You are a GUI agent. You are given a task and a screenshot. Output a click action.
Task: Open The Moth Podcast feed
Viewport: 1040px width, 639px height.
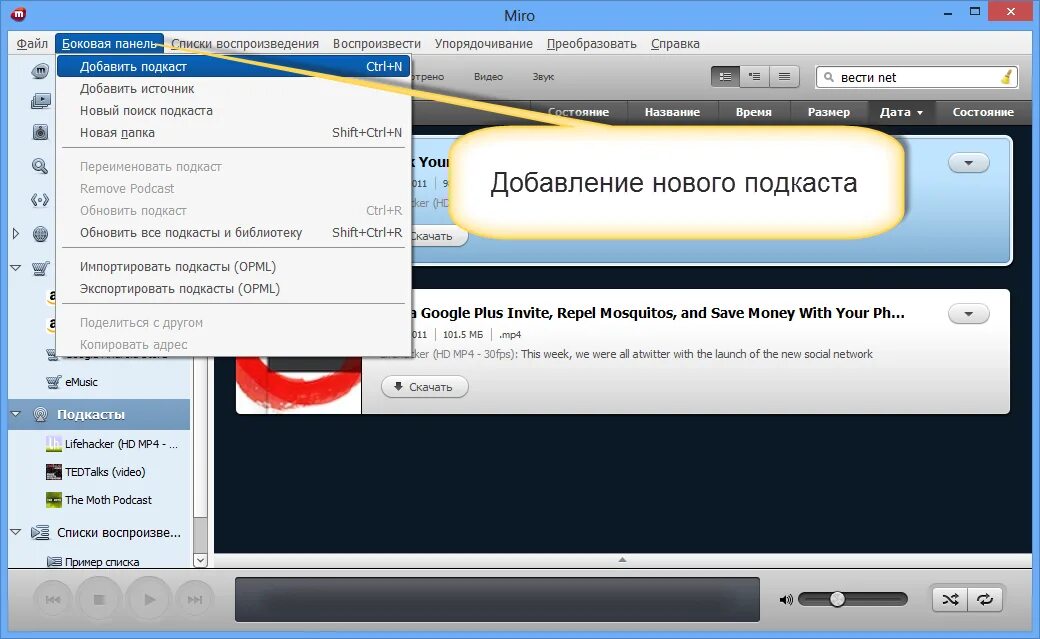(x=99, y=500)
